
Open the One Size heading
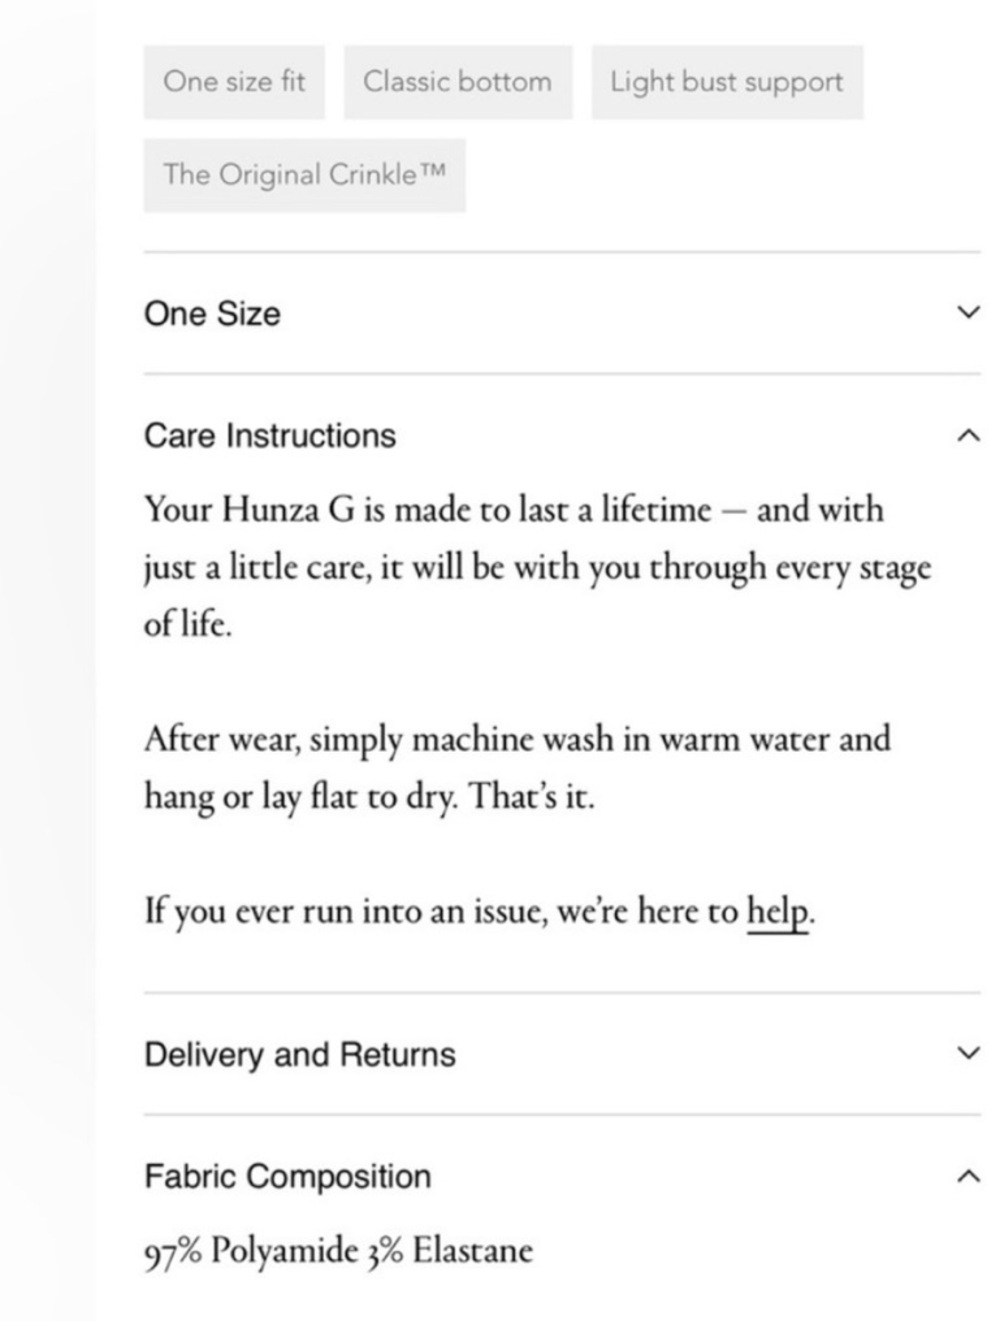(212, 314)
